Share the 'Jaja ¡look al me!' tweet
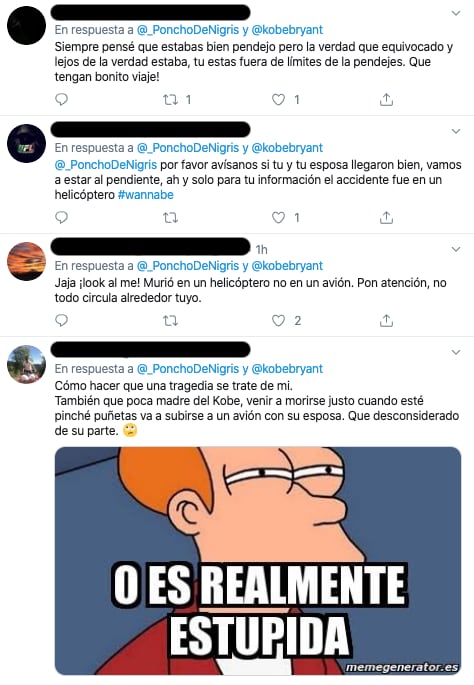 click(386, 321)
